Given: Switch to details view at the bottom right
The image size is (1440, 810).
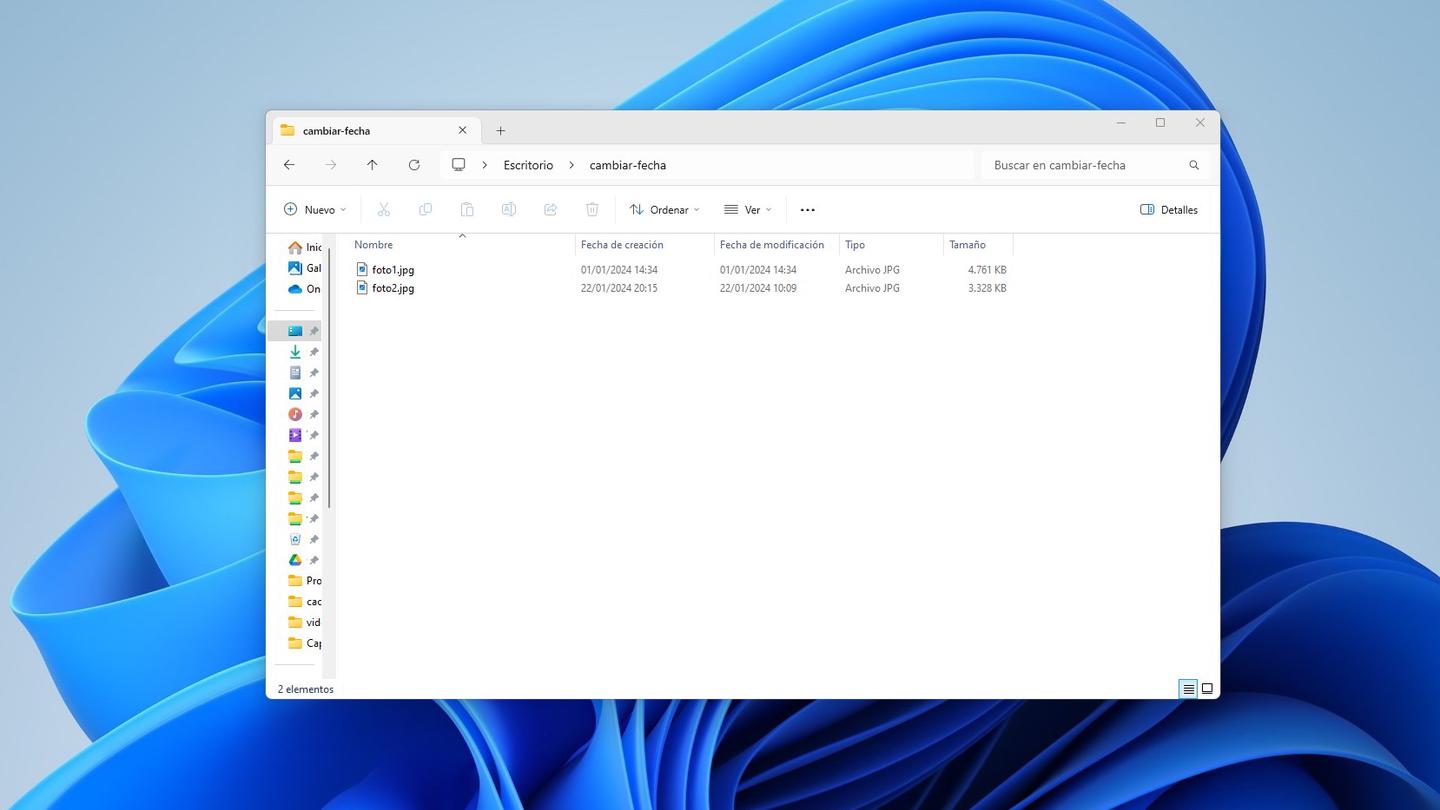Looking at the screenshot, I should [1188, 688].
